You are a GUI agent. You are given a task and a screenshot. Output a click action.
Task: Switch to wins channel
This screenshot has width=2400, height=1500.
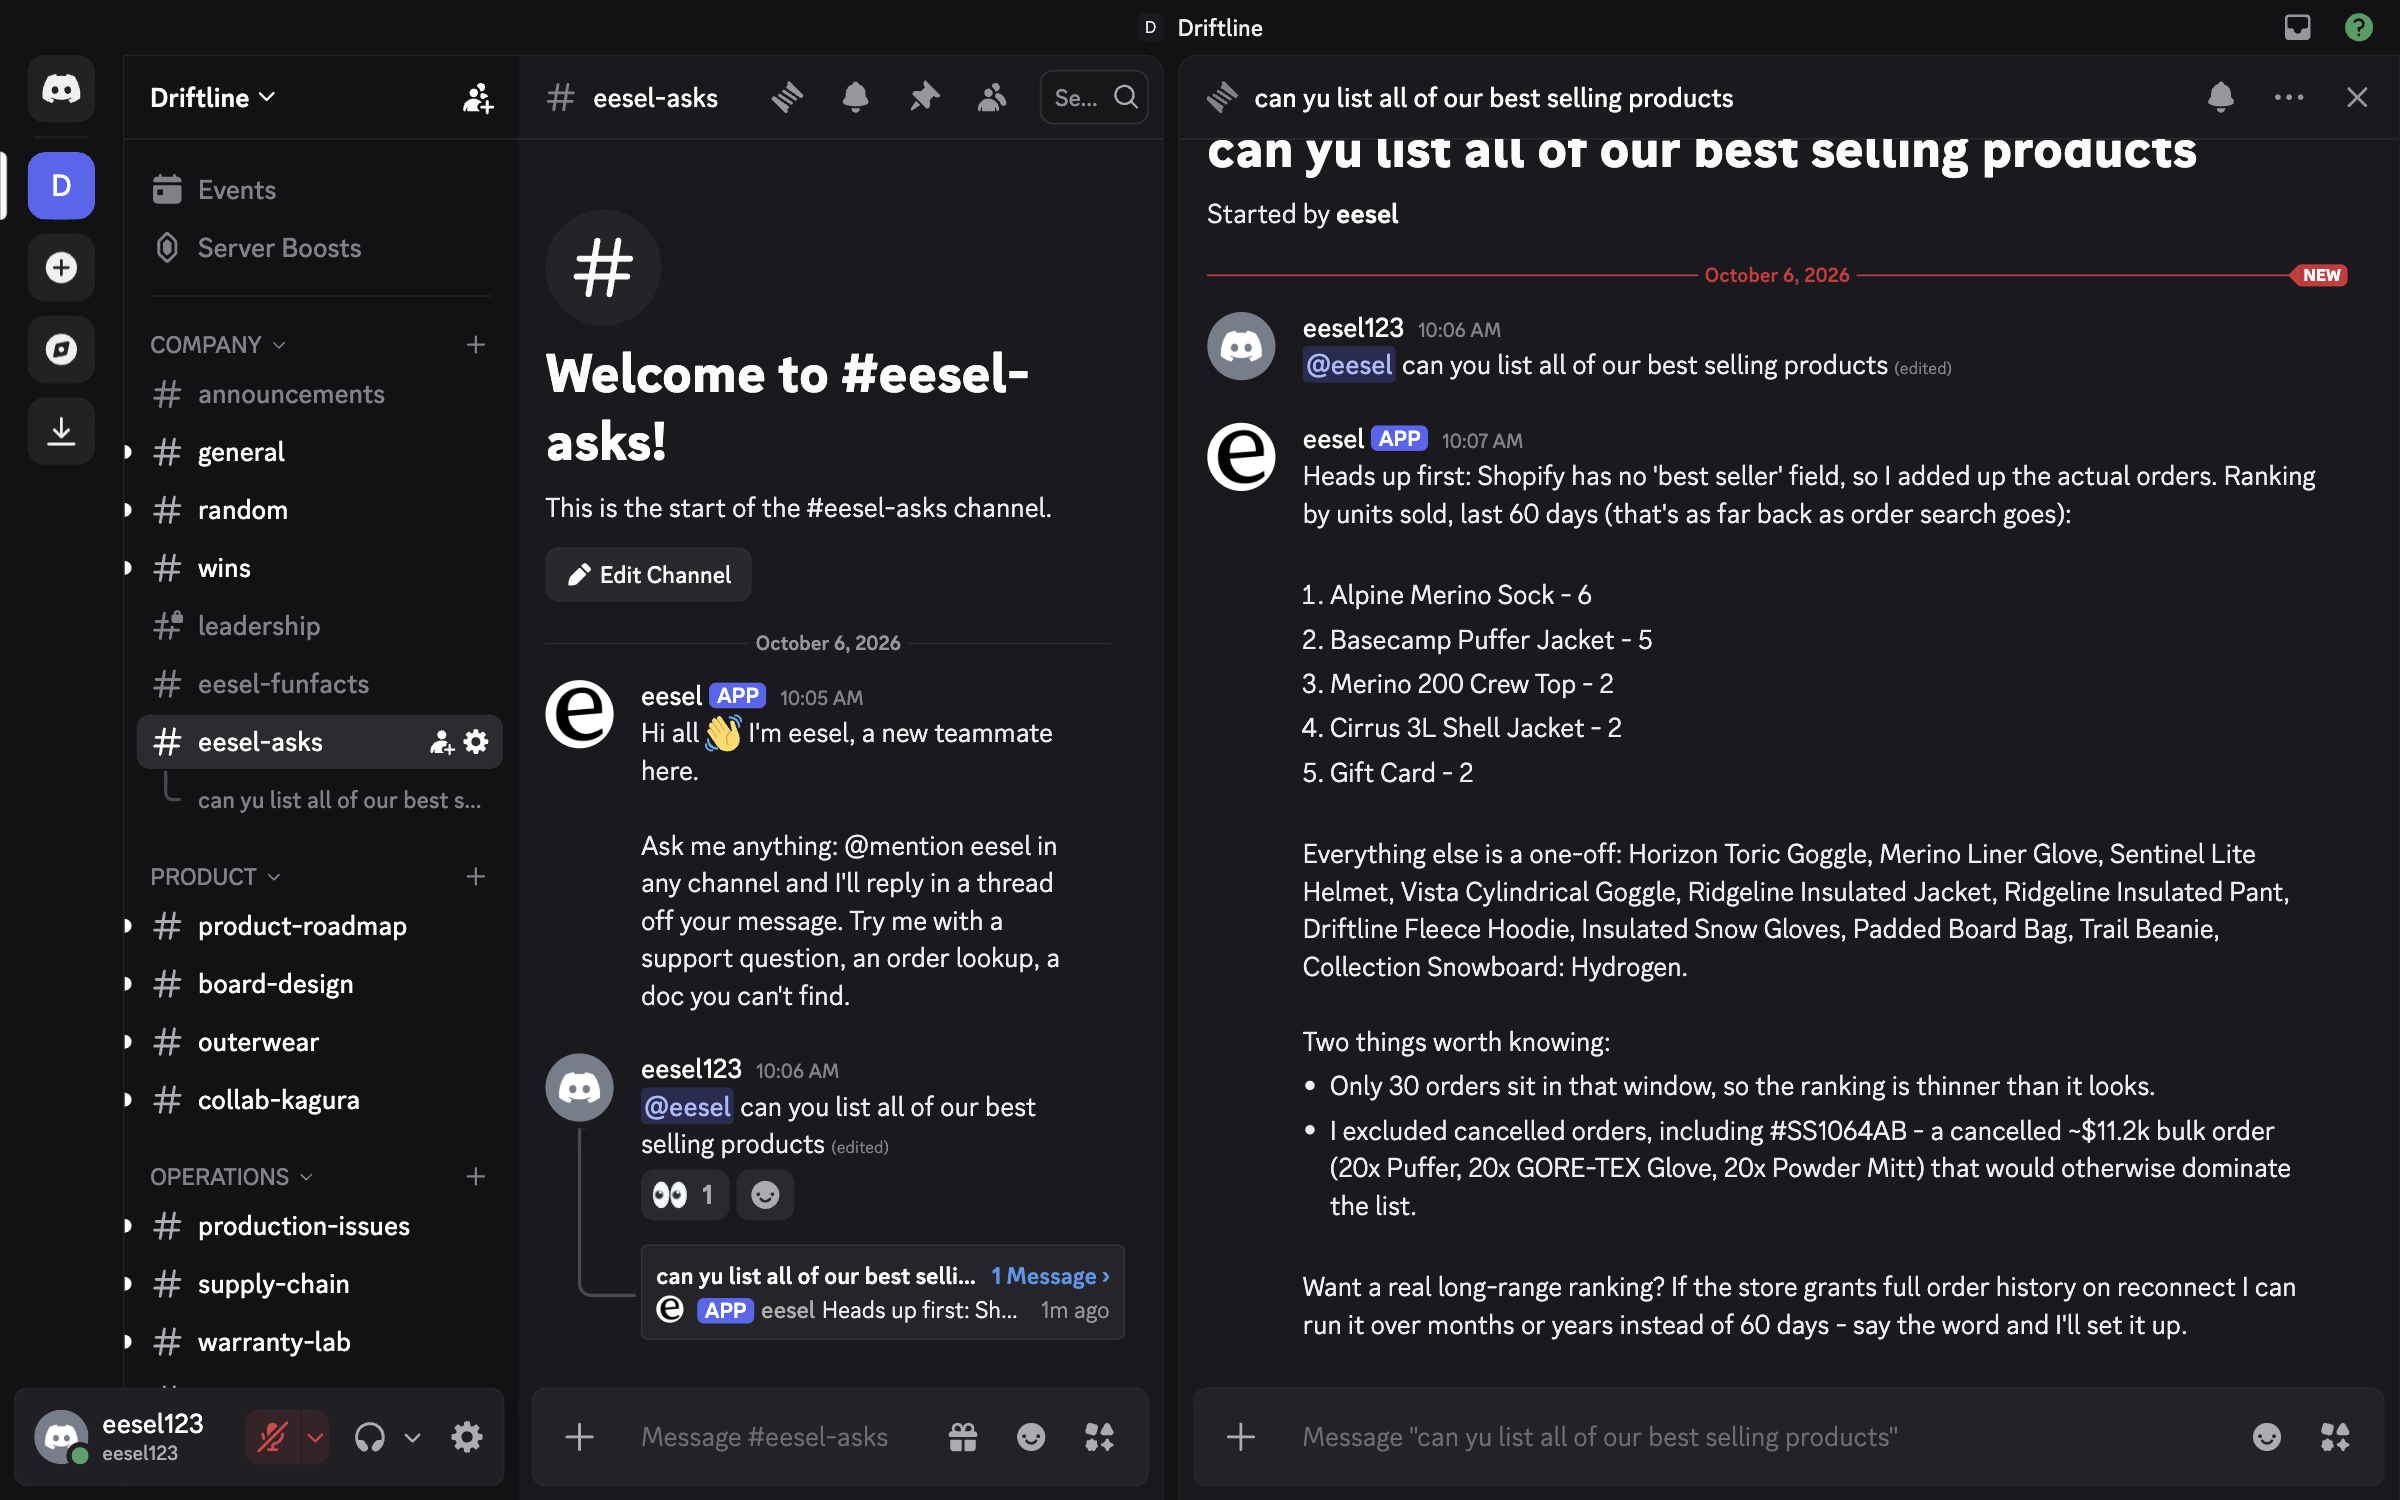tap(319, 568)
